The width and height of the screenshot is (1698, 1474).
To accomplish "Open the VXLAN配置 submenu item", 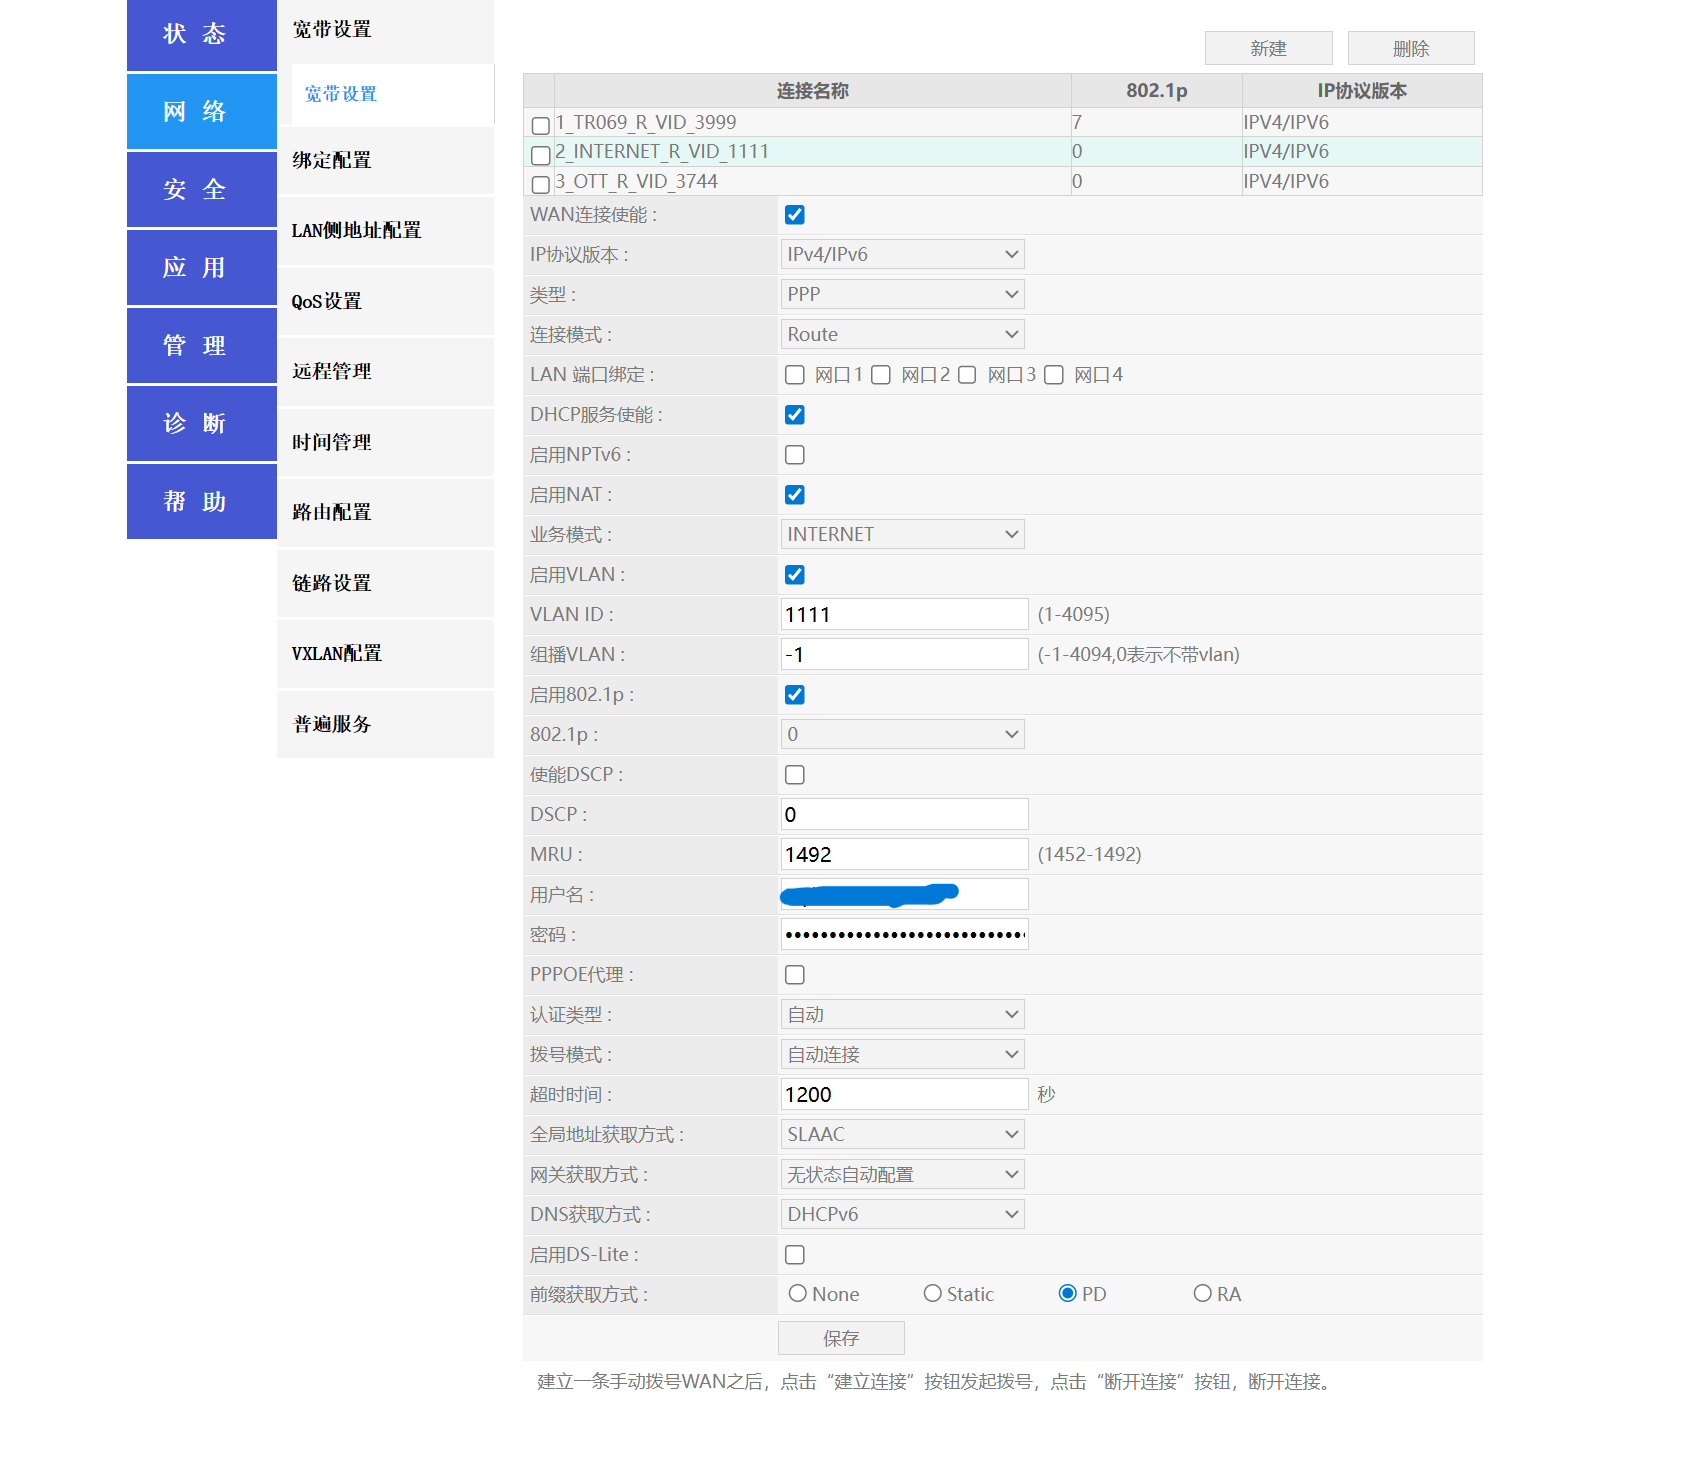I will [x=336, y=654].
